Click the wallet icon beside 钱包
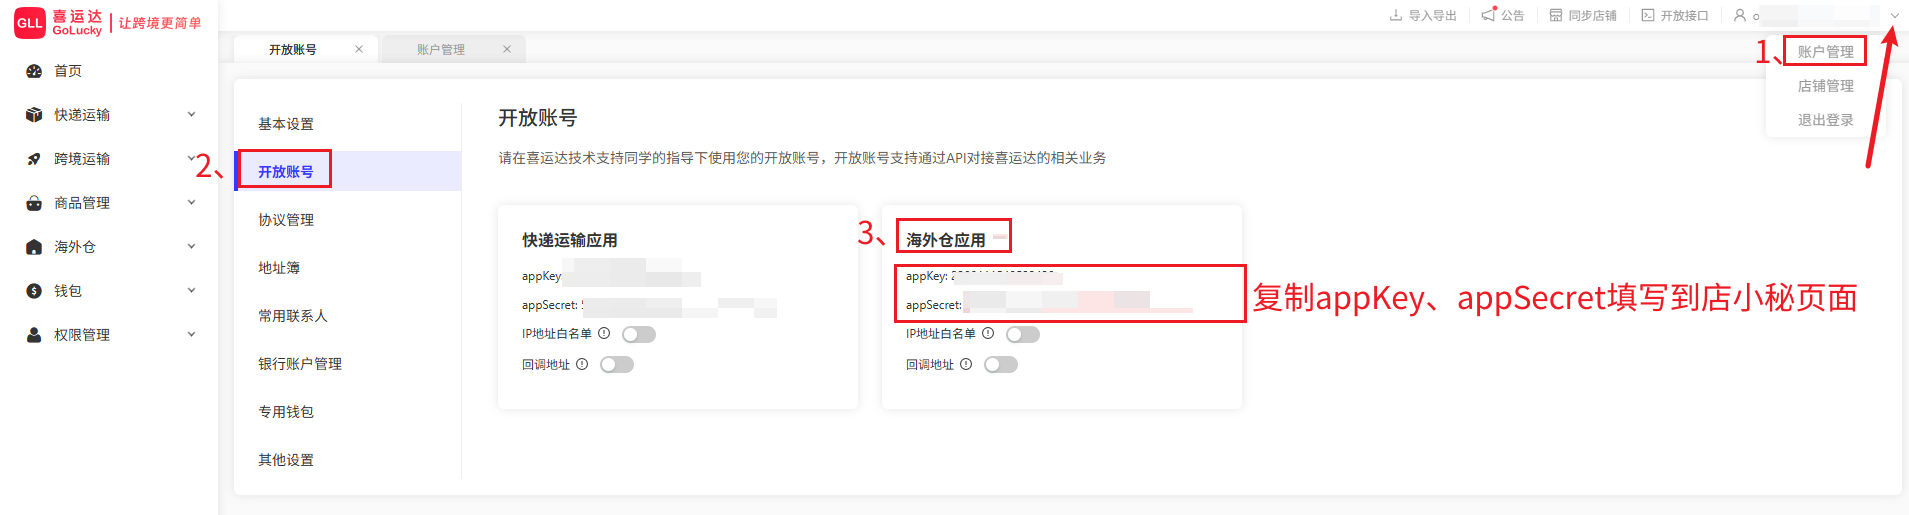The width and height of the screenshot is (1909, 515). pos(34,291)
